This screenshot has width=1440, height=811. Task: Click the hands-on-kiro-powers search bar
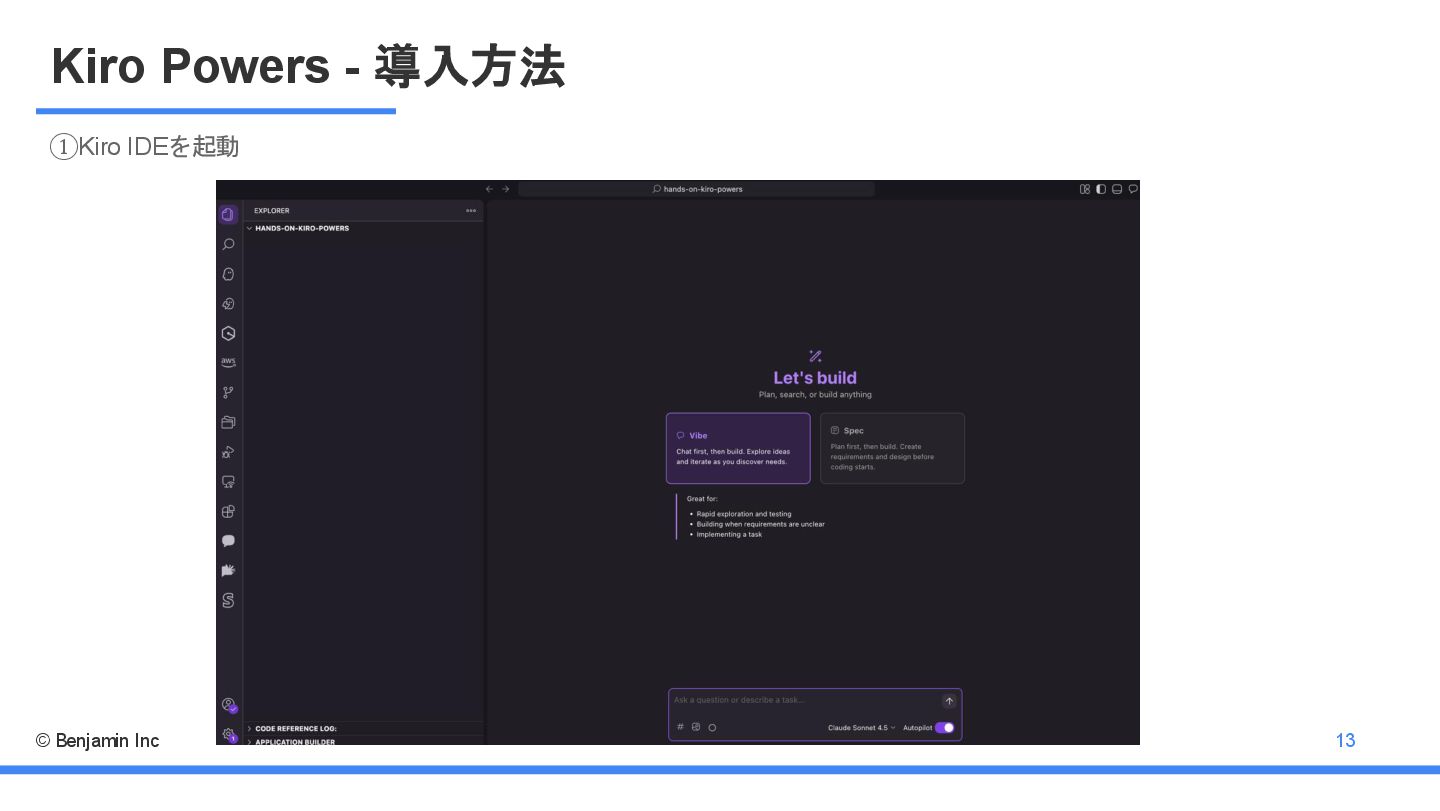[x=696, y=189]
